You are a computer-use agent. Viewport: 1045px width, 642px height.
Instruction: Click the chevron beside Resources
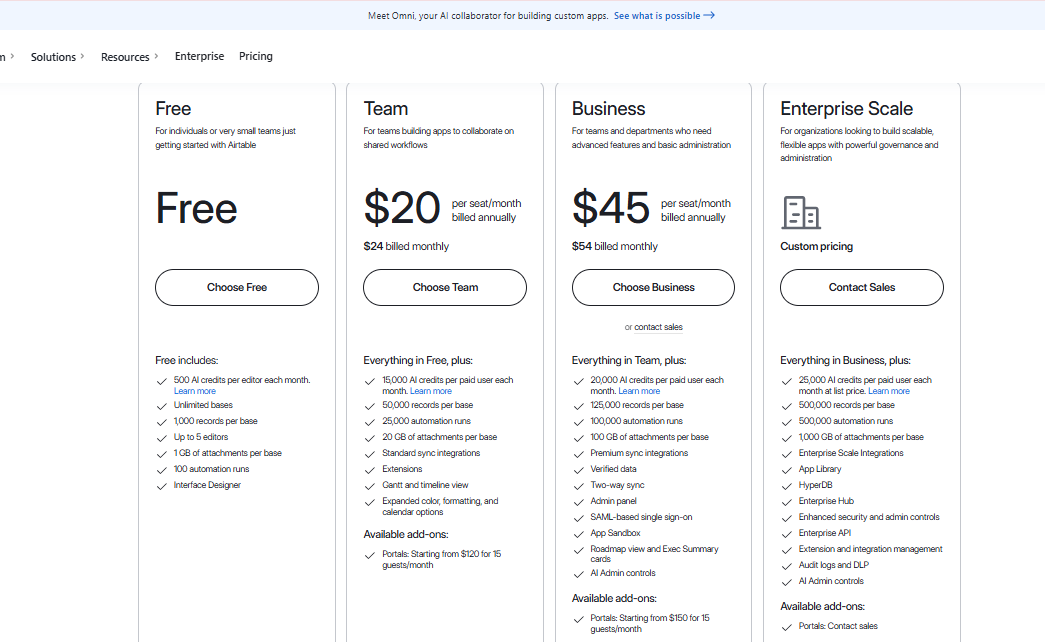156,56
